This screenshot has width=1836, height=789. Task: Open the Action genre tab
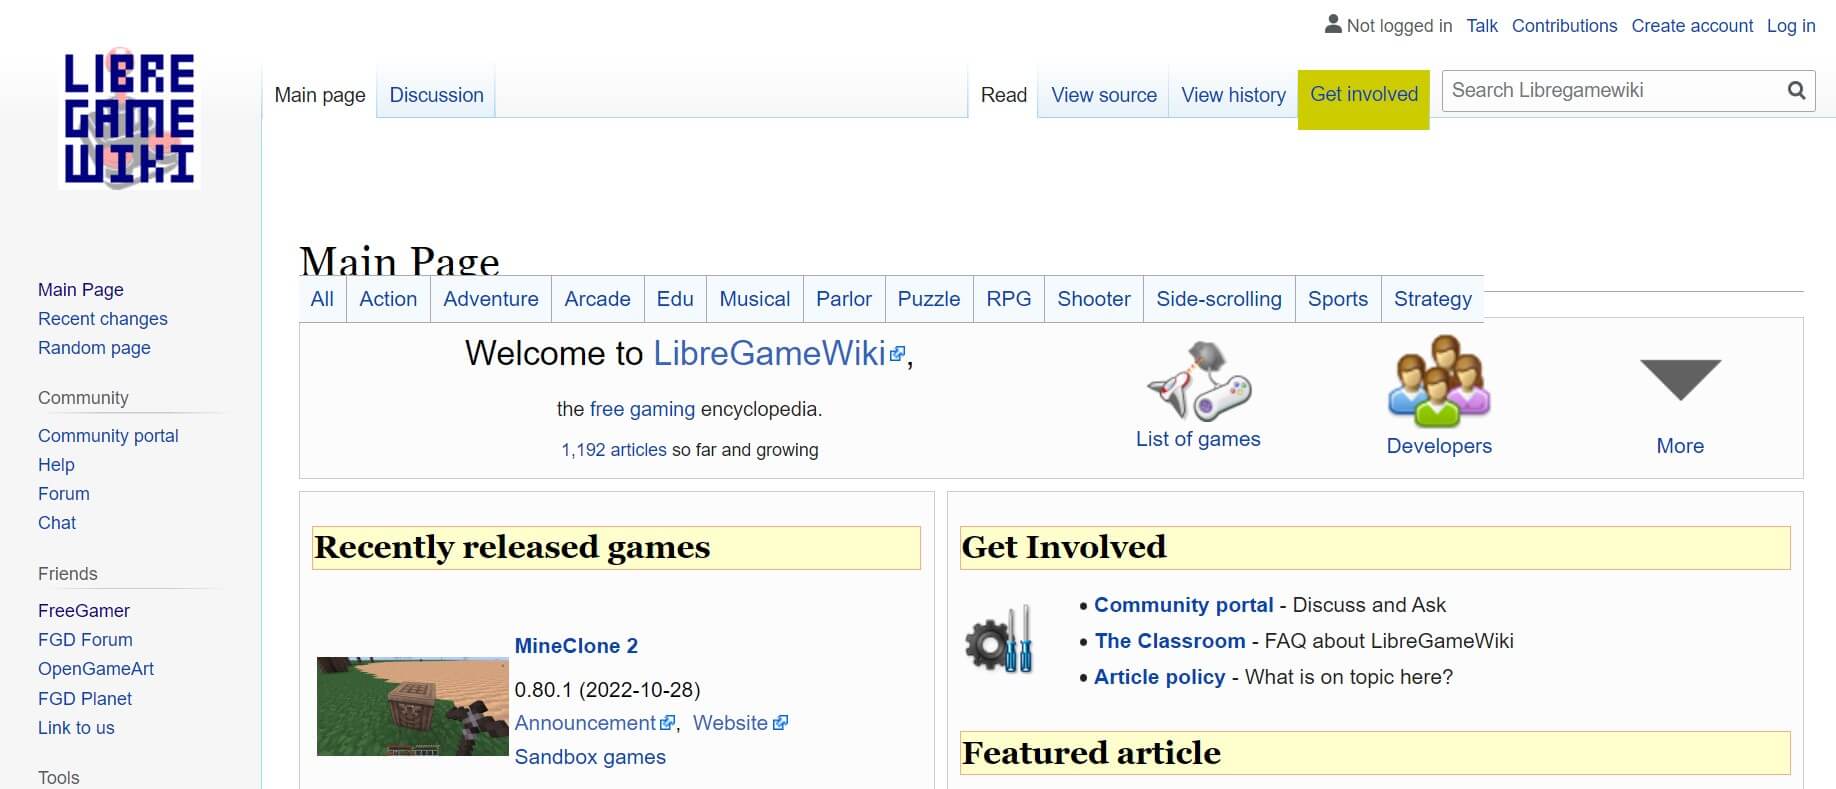click(388, 299)
